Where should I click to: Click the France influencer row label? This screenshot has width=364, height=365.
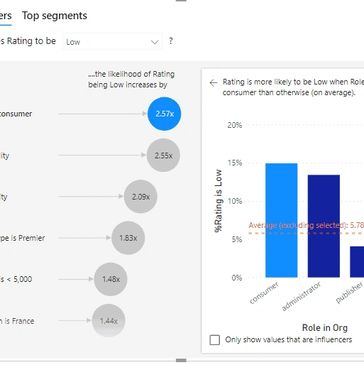coord(17,321)
